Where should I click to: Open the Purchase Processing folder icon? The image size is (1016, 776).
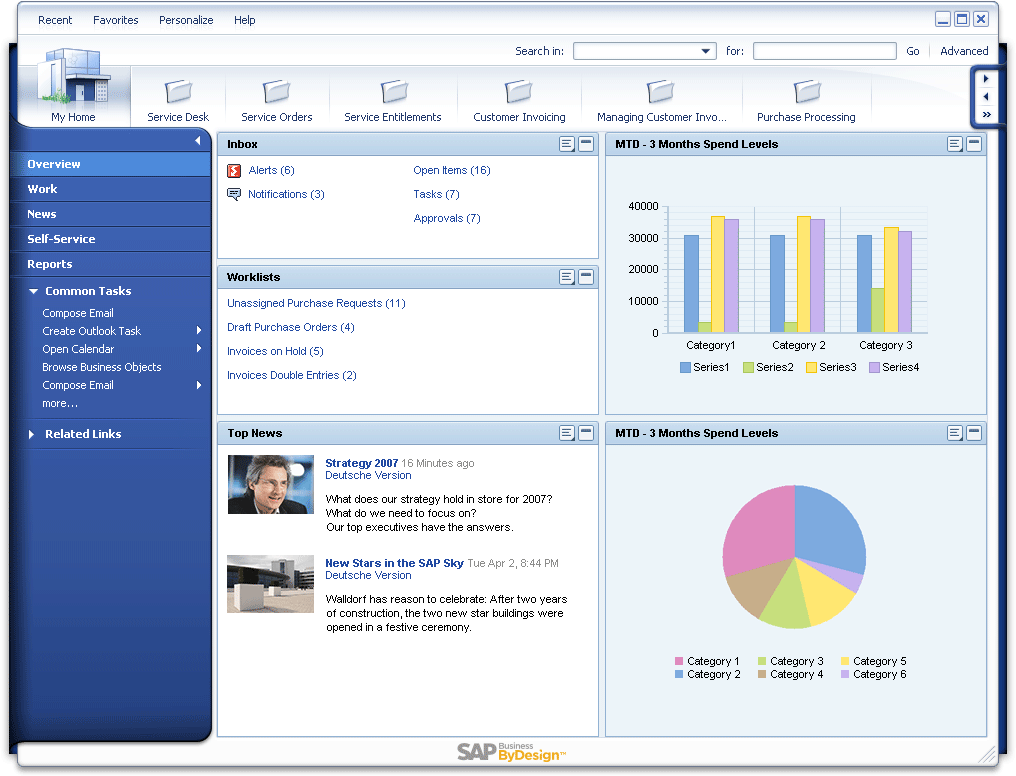point(807,91)
